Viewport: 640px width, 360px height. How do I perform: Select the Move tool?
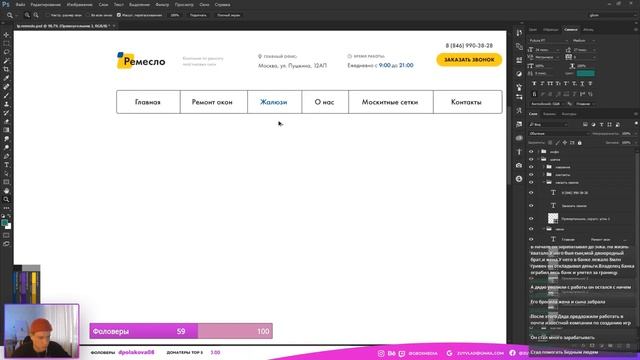tap(6, 35)
